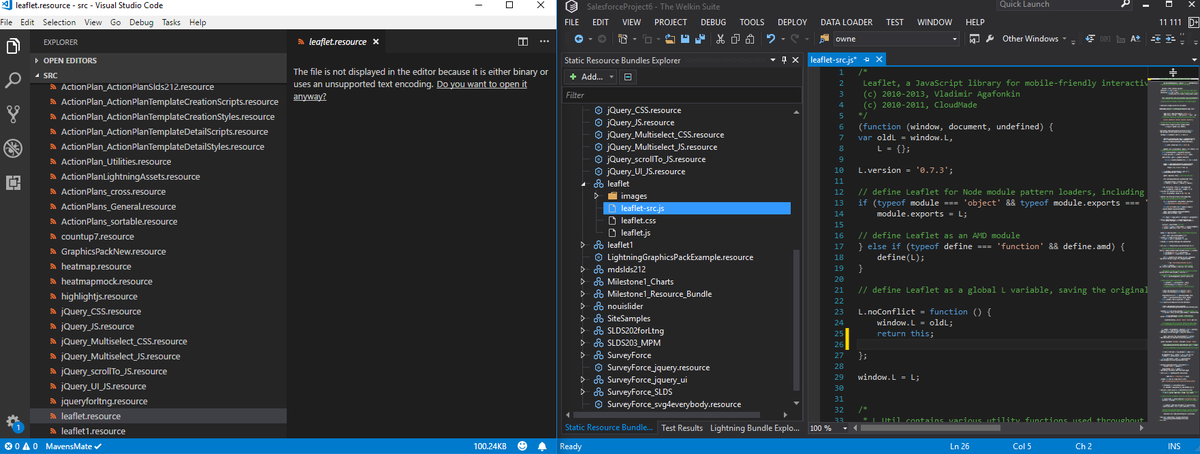Click the Copy icon in Welkin Suite toolbar
The height and width of the screenshot is (454, 1200).
(735, 39)
